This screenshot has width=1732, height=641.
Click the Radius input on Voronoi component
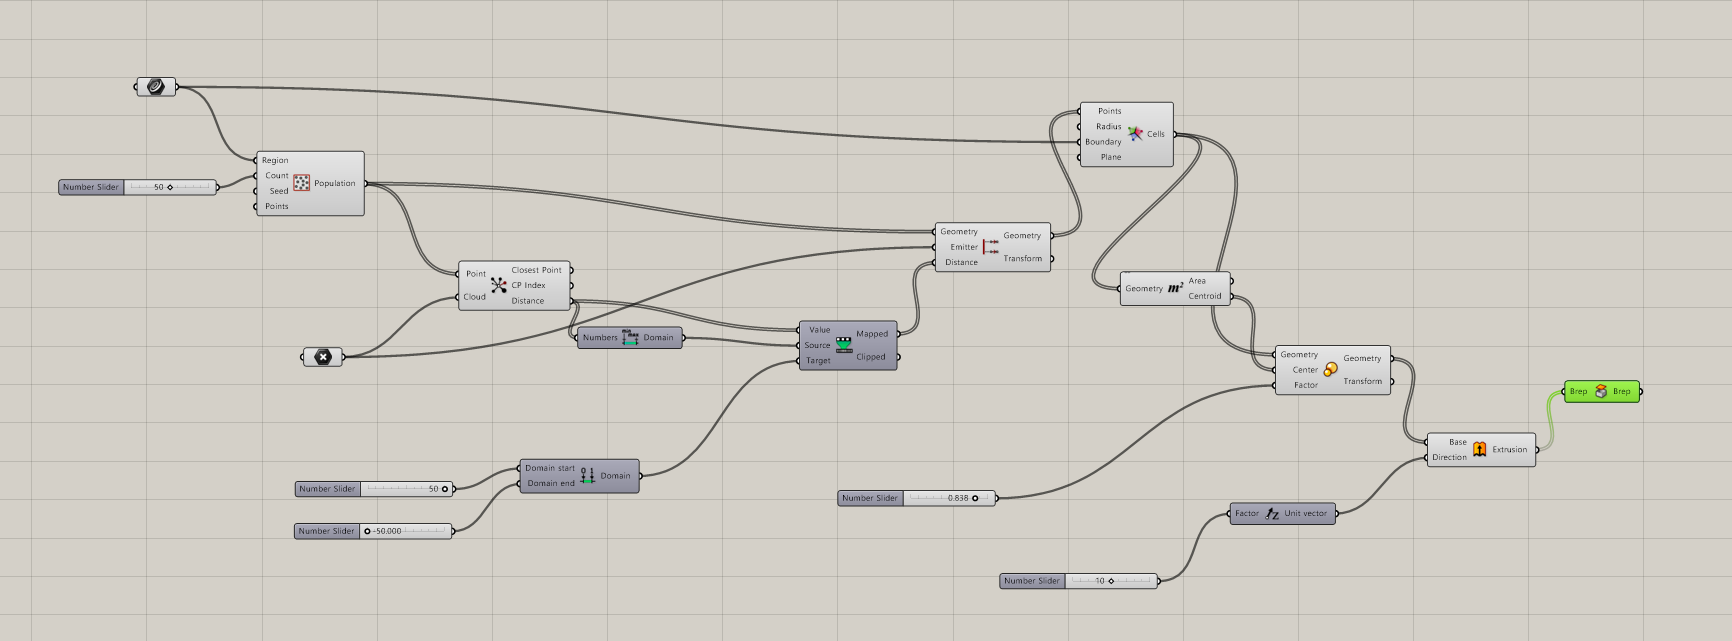tap(1108, 127)
